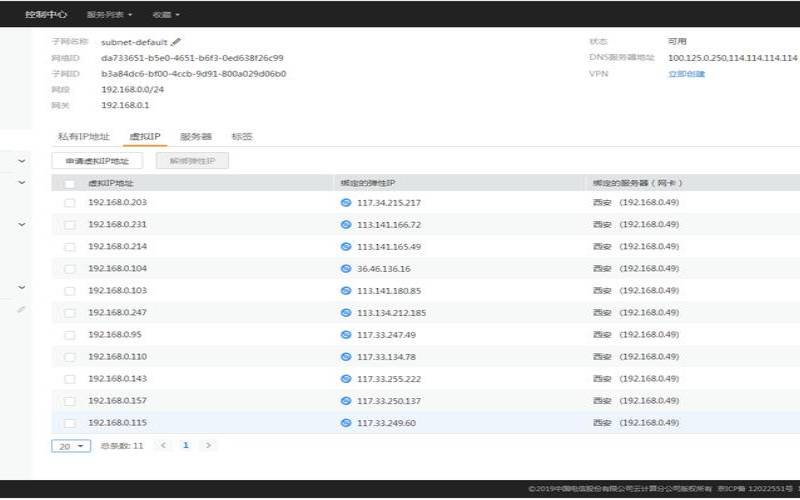Viewport: 800px width, 500px height.
Task: Check the box for 192.168.0.203
Action: (x=70, y=203)
